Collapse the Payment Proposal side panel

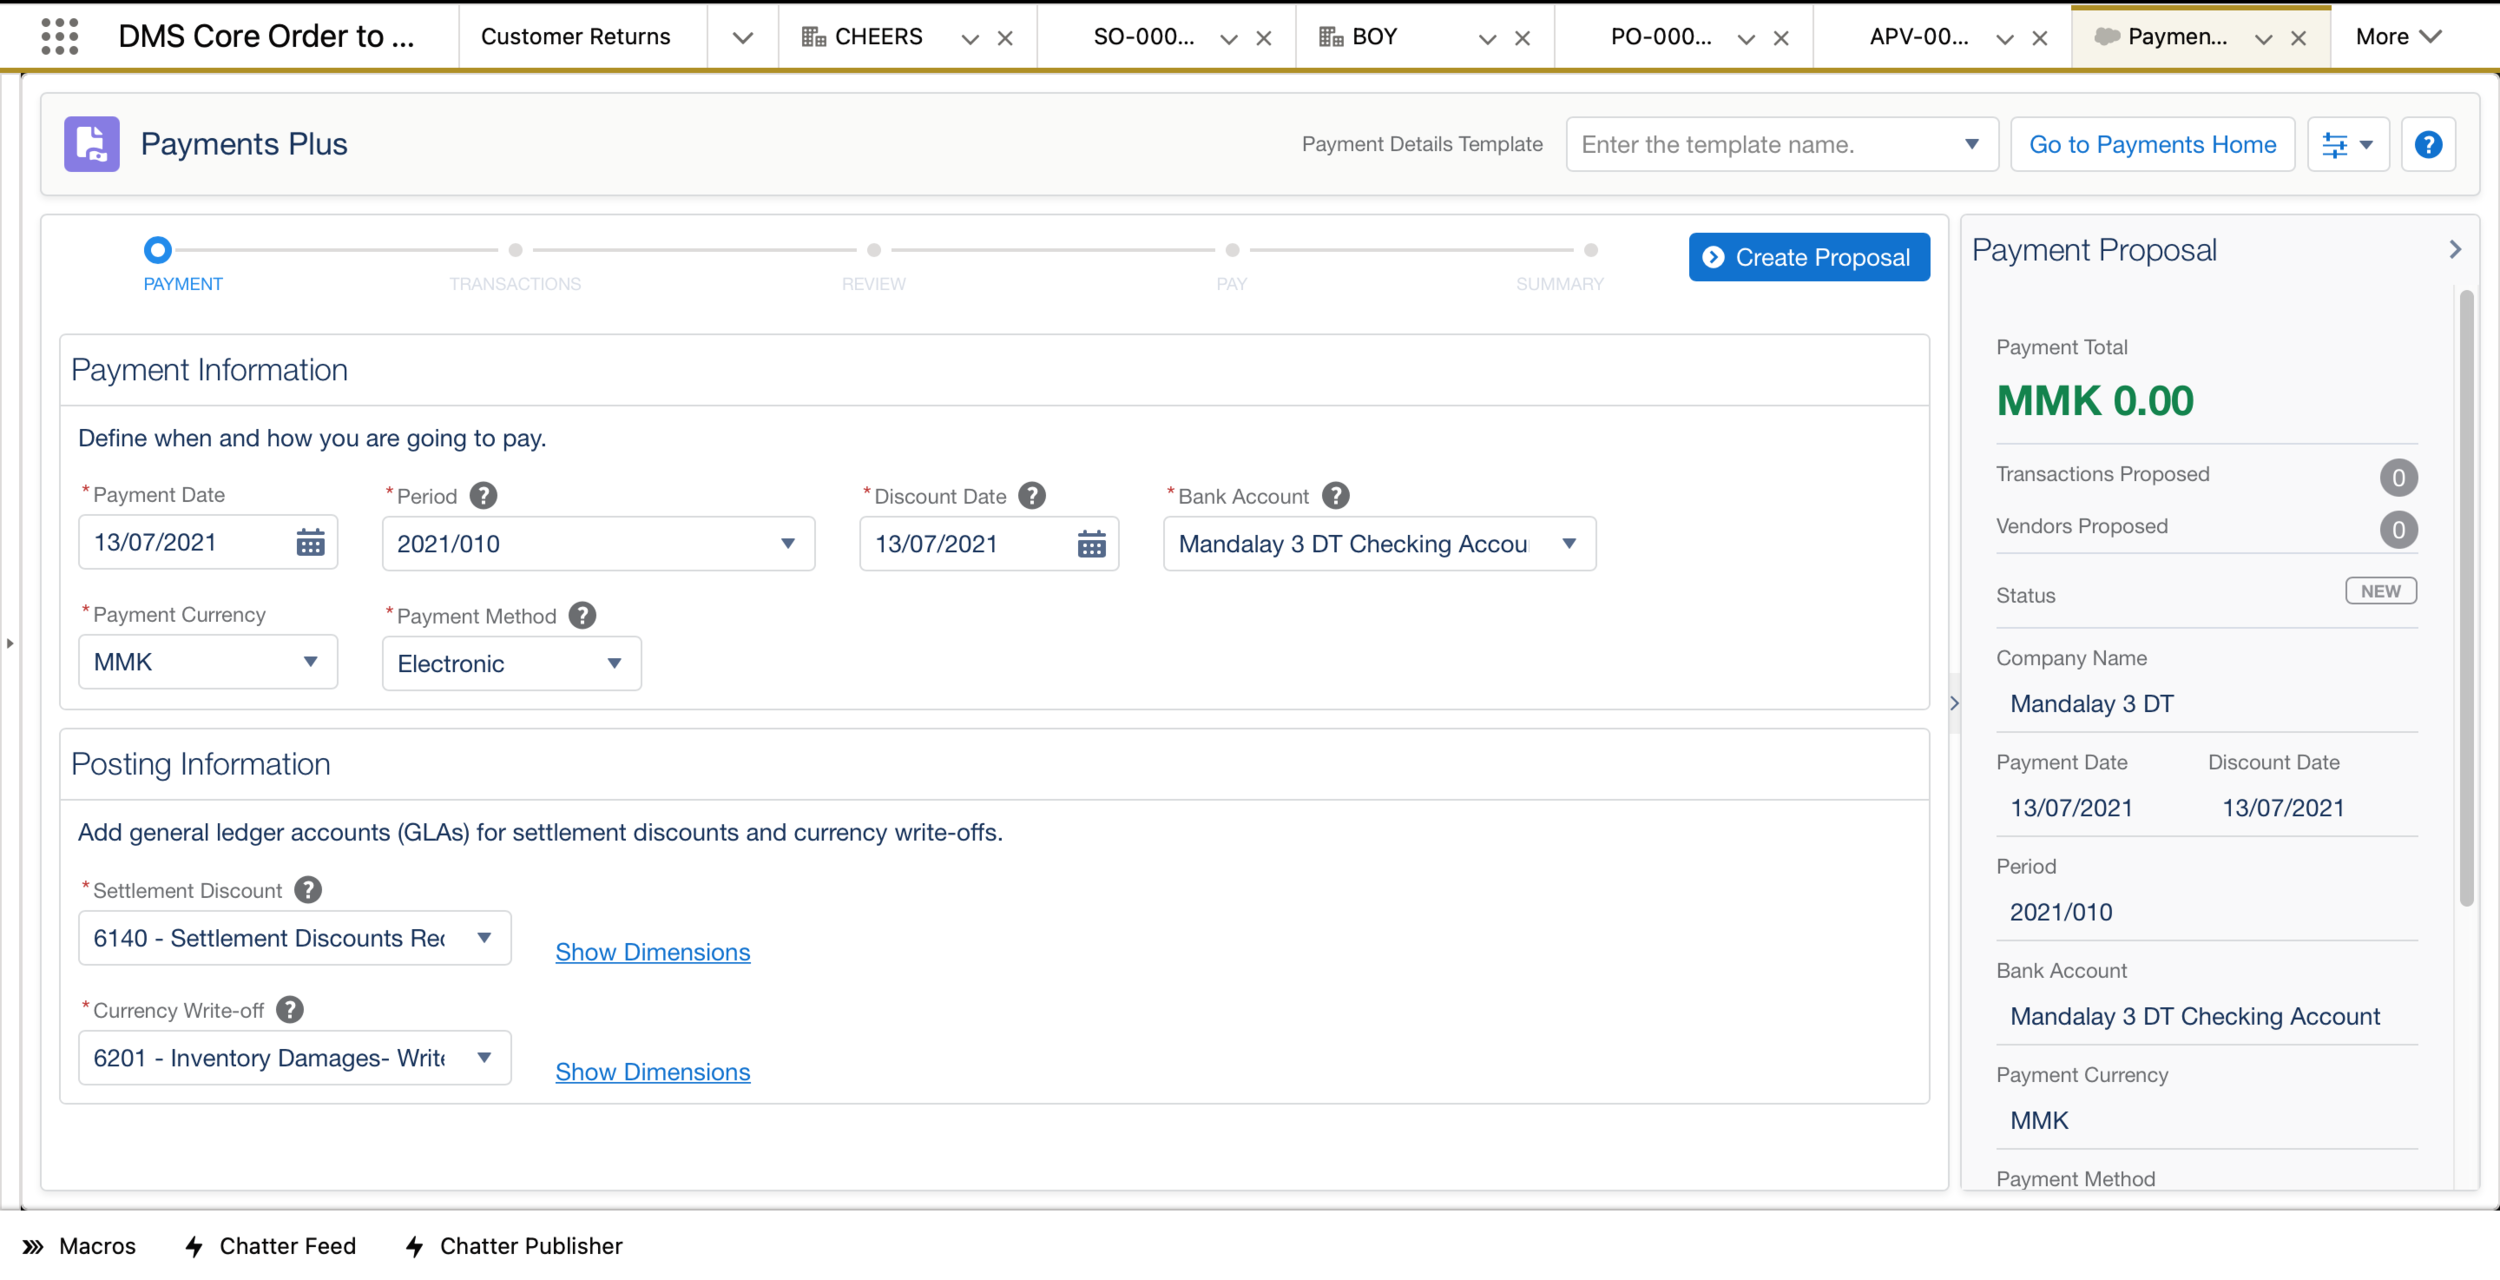[x=2455, y=250]
